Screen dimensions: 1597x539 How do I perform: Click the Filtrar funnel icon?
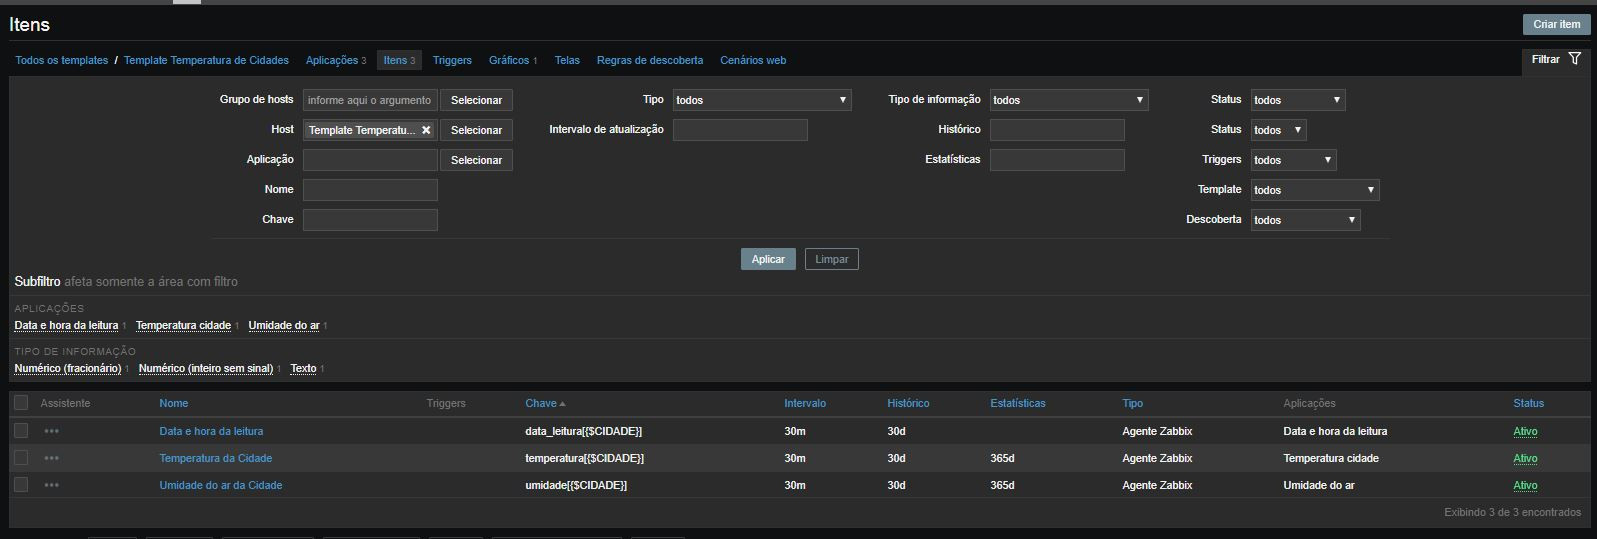1574,59
